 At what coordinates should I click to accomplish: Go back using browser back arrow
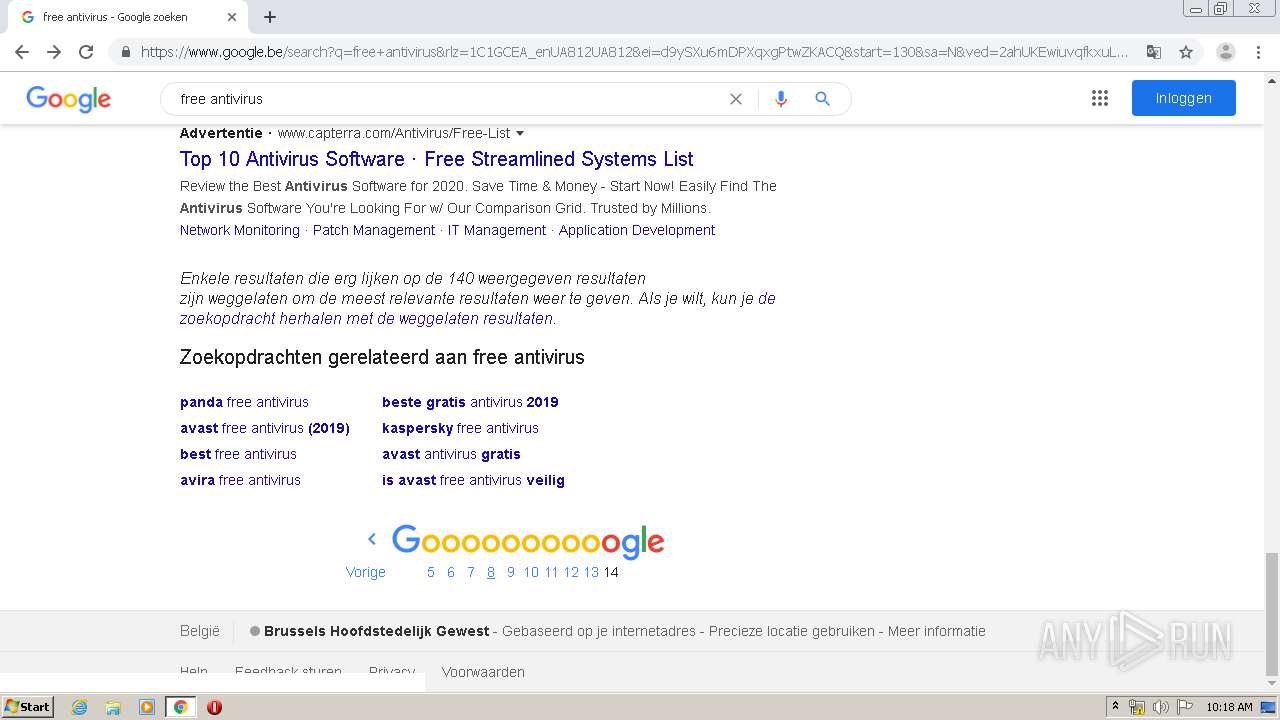point(22,52)
